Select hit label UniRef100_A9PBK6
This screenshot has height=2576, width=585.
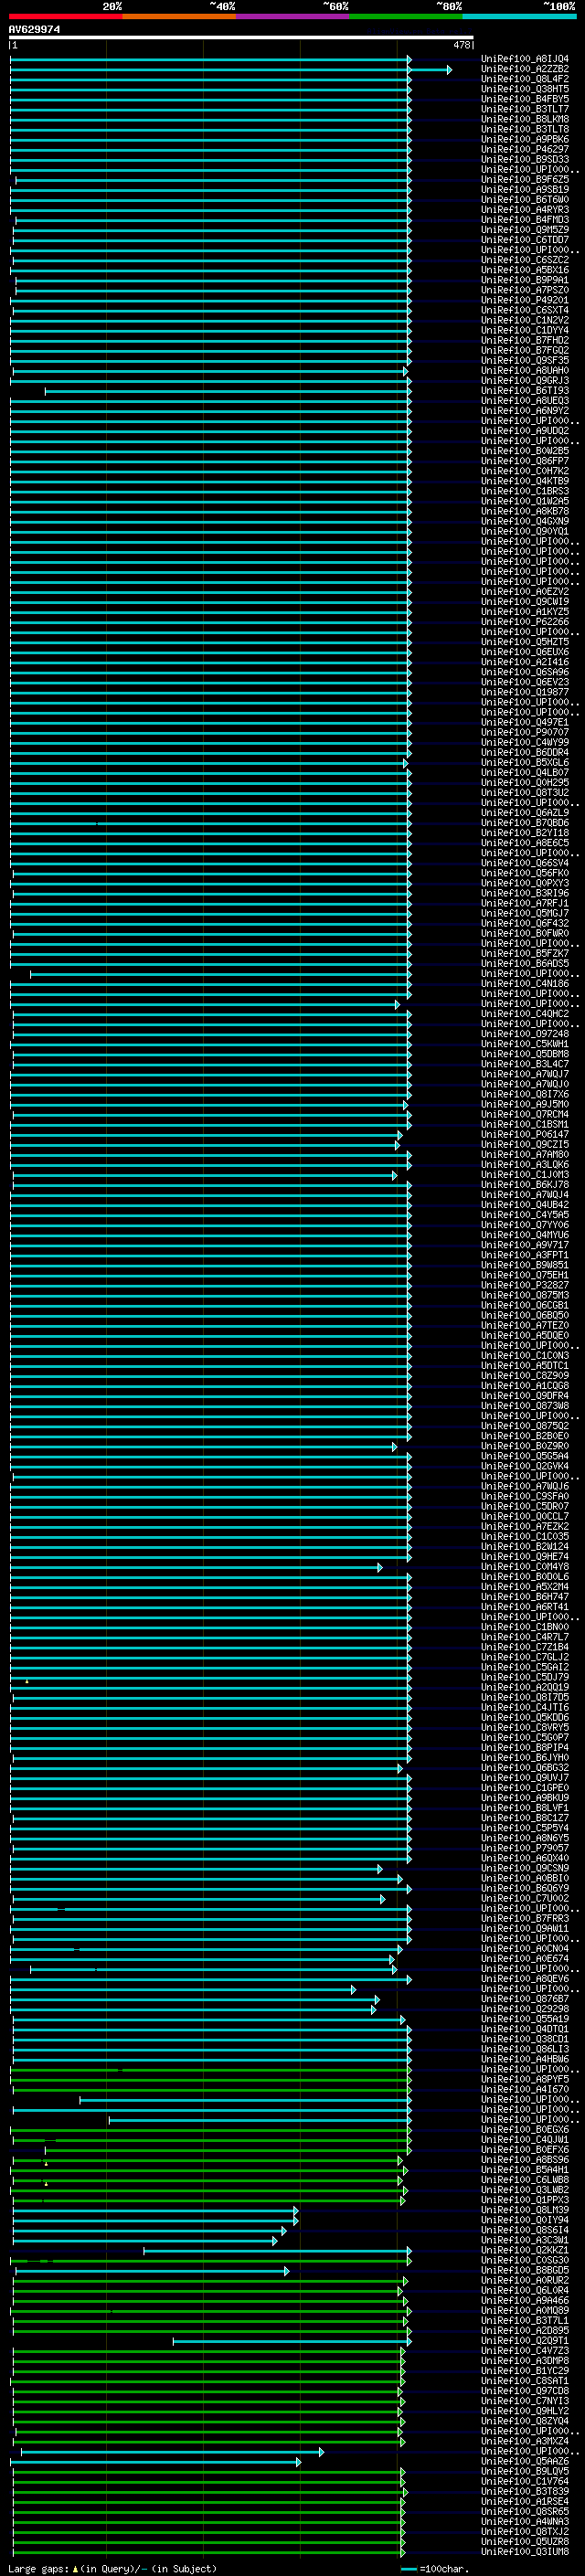pos(525,139)
